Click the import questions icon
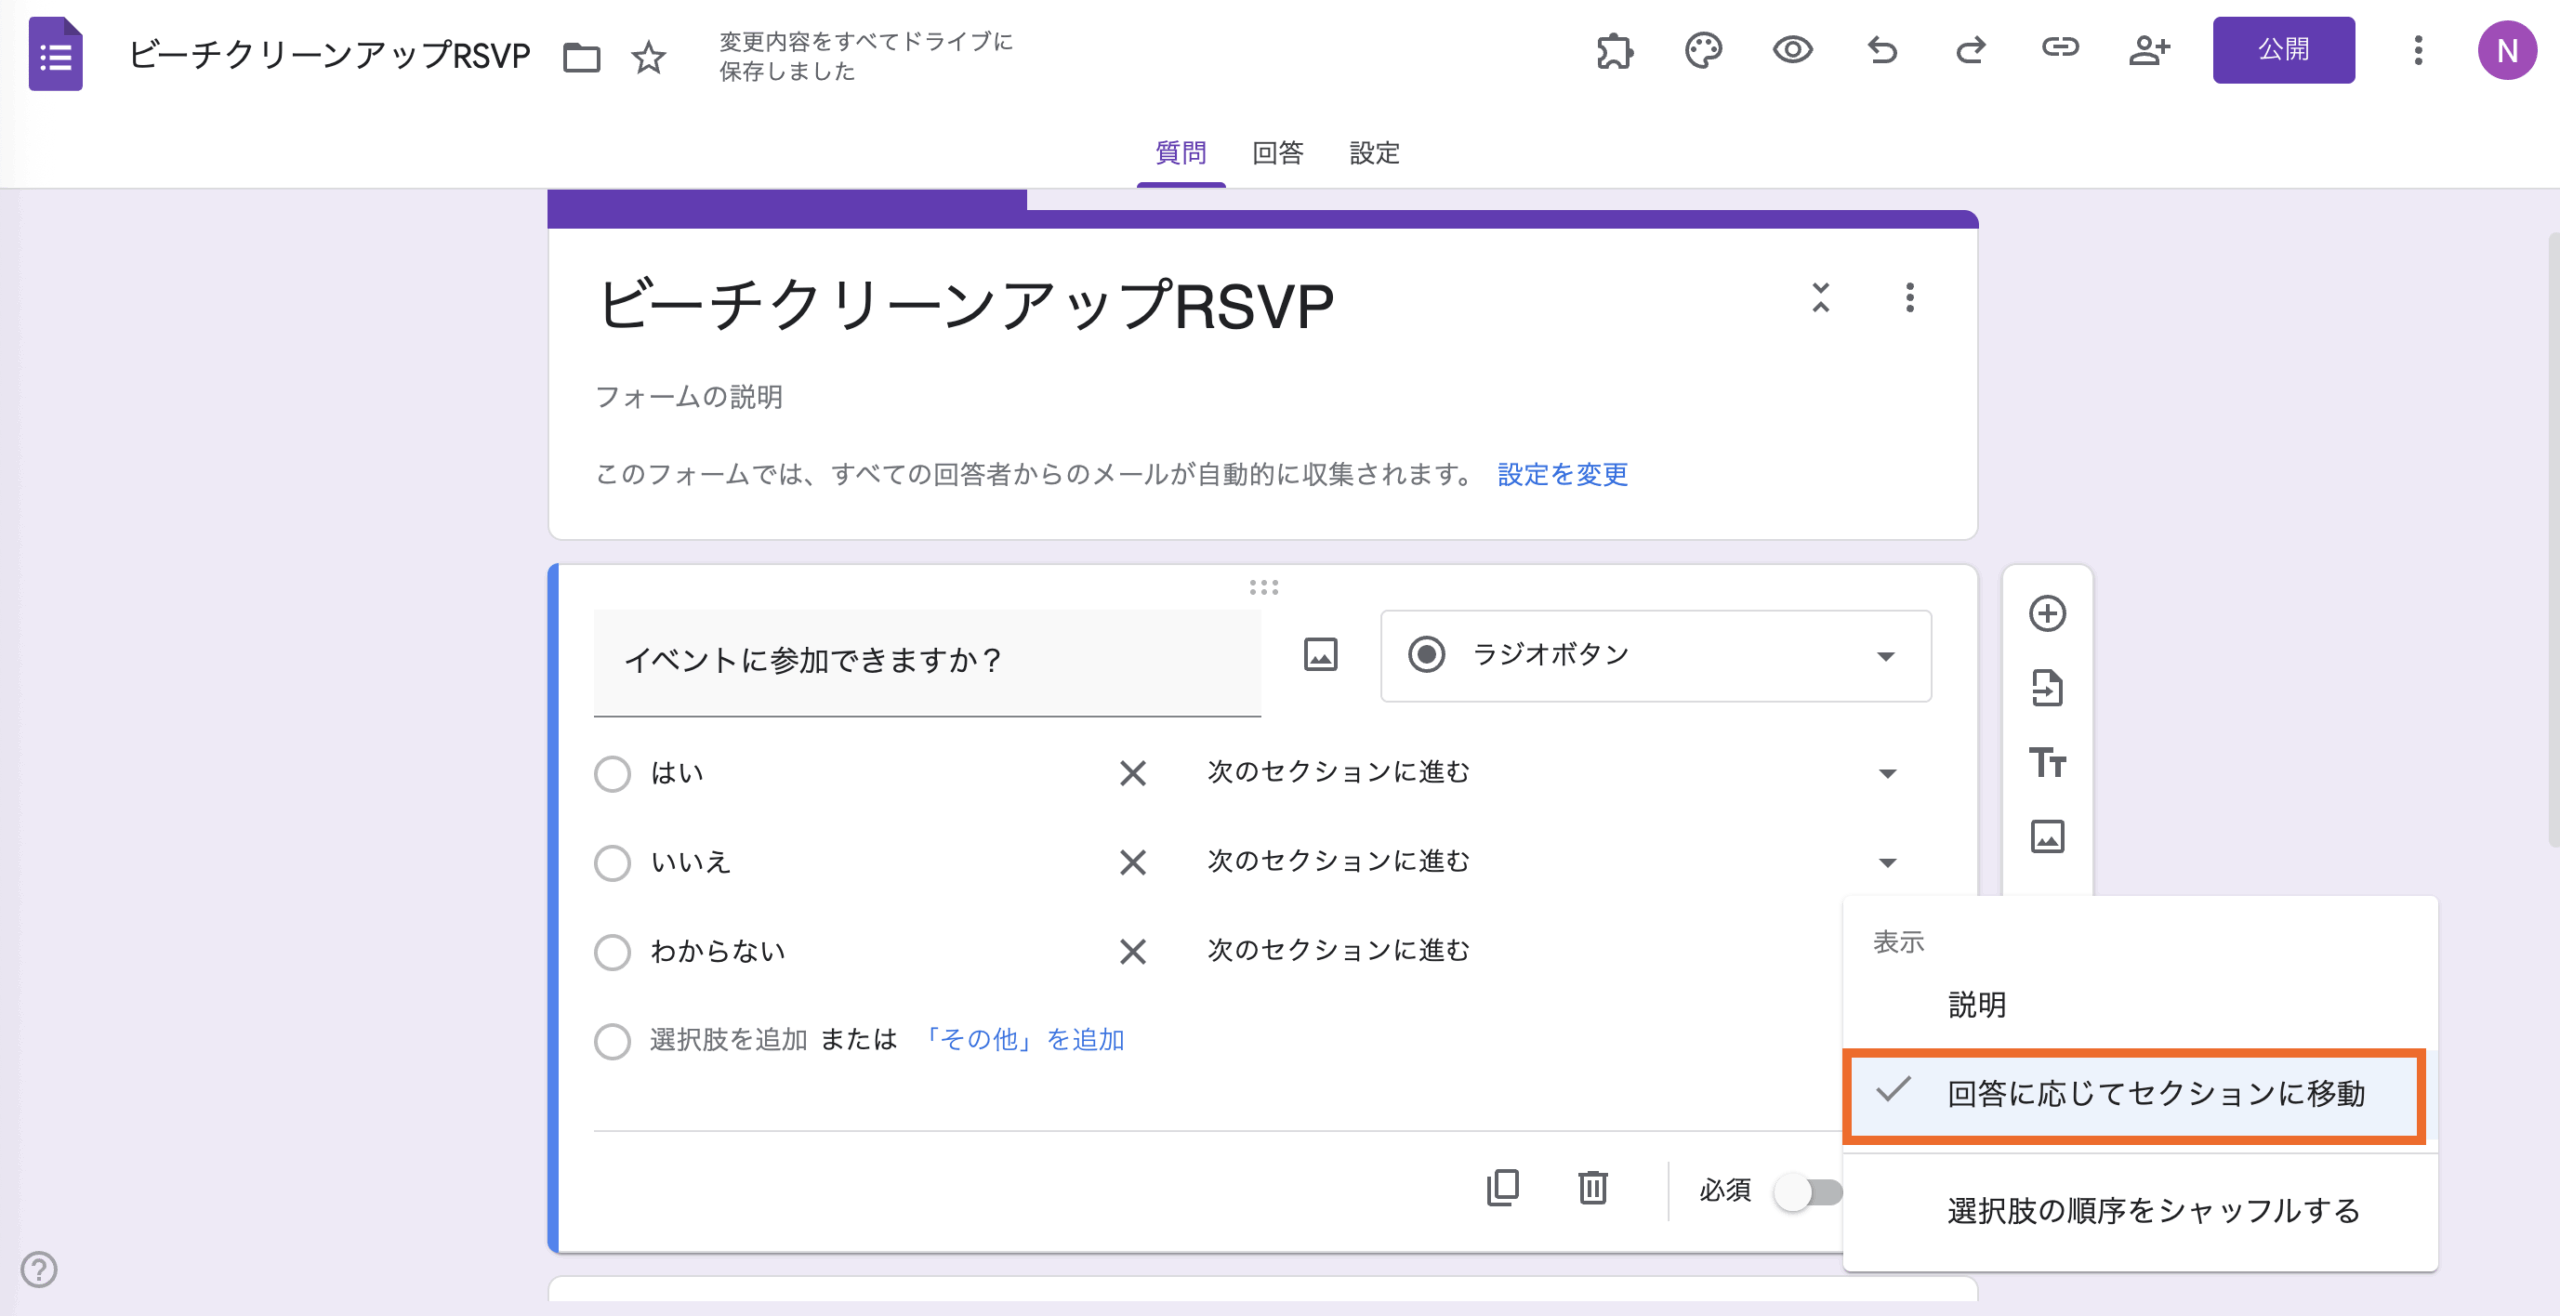Screen dimensions: 2560x1316 (2047, 688)
